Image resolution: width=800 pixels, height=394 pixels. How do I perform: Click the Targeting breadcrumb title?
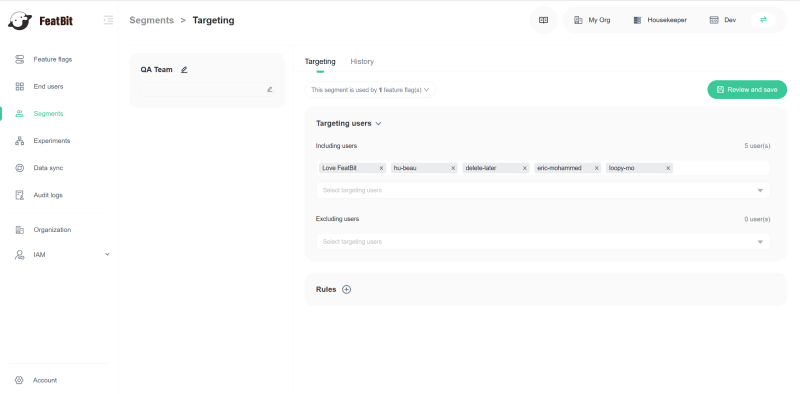pyautogui.click(x=213, y=20)
